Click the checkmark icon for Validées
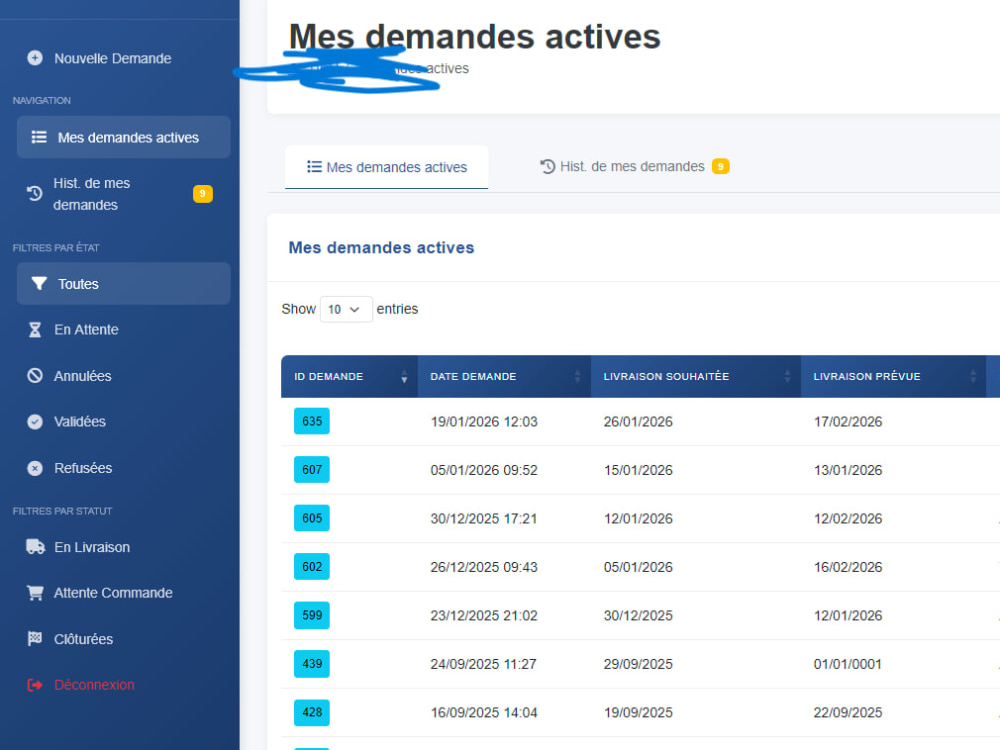The height and width of the screenshot is (750, 1000). pyautogui.click(x=35, y=422)
